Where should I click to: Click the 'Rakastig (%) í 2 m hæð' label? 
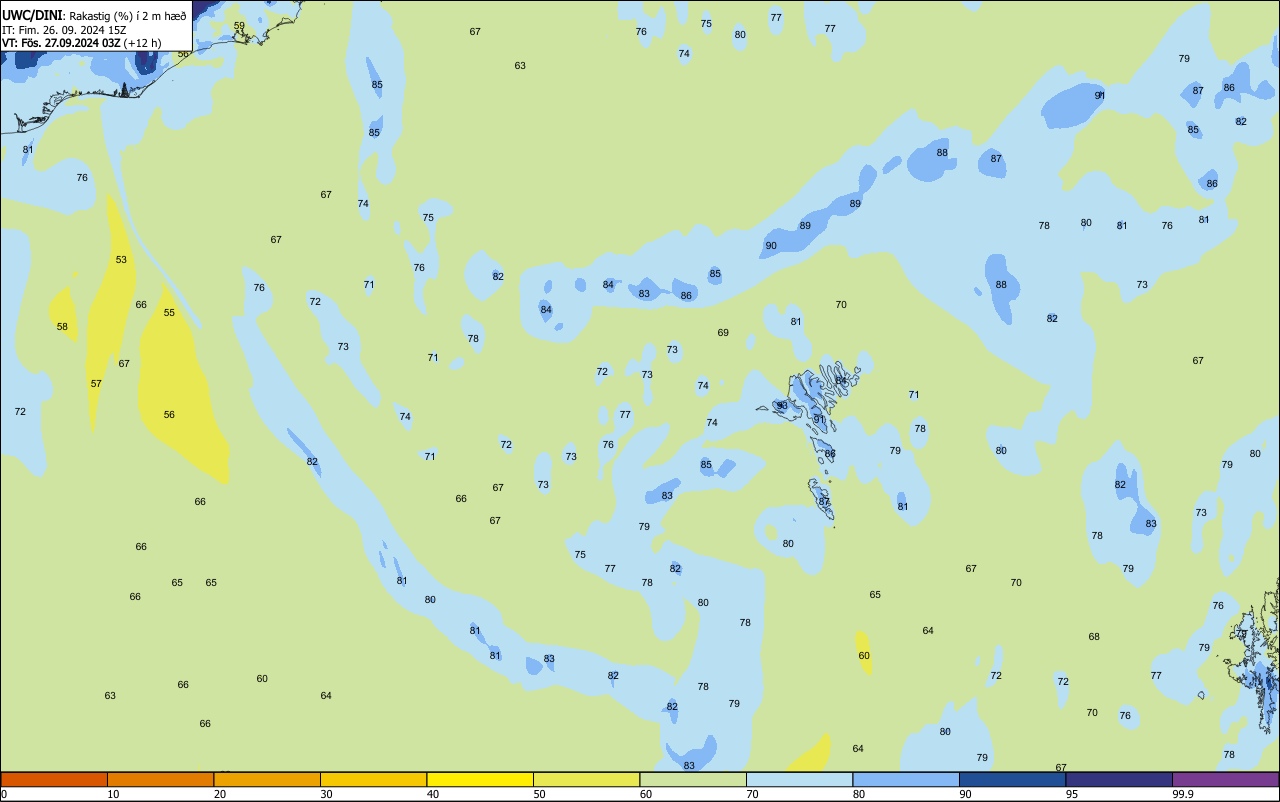[128, 16]
